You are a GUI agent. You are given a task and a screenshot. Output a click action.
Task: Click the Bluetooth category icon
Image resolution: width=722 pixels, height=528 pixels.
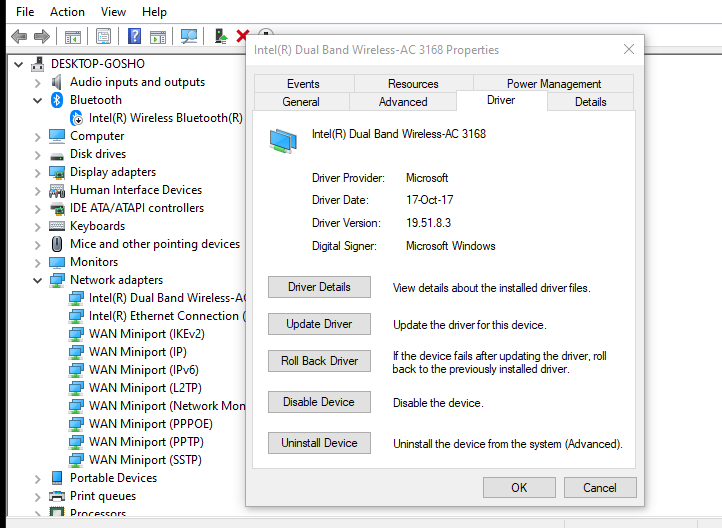57,100
